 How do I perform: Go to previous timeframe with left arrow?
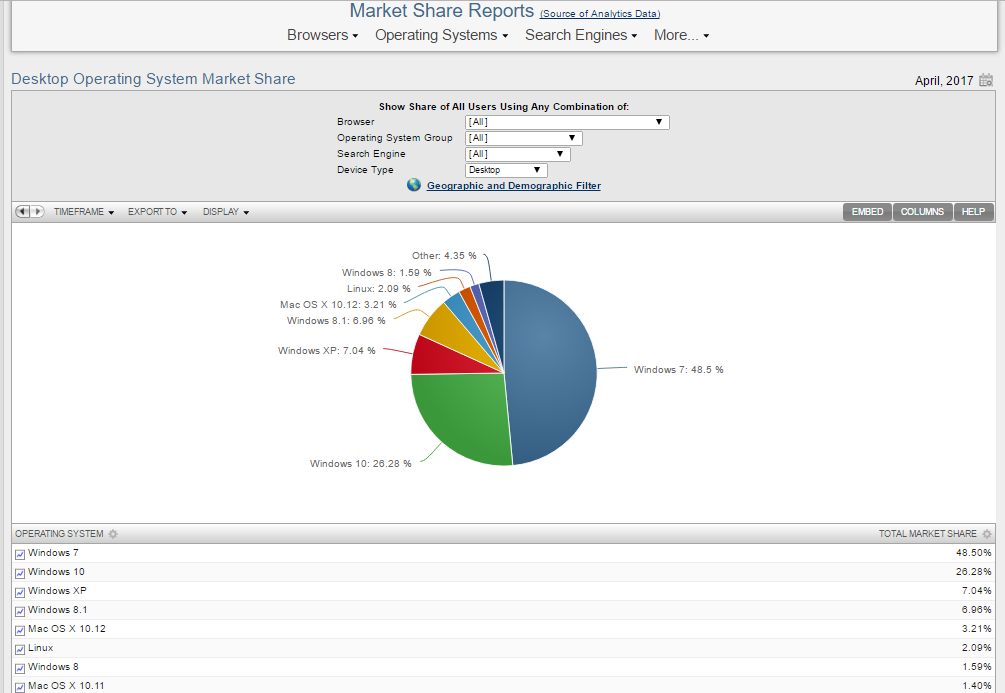(x=22, y=212)
